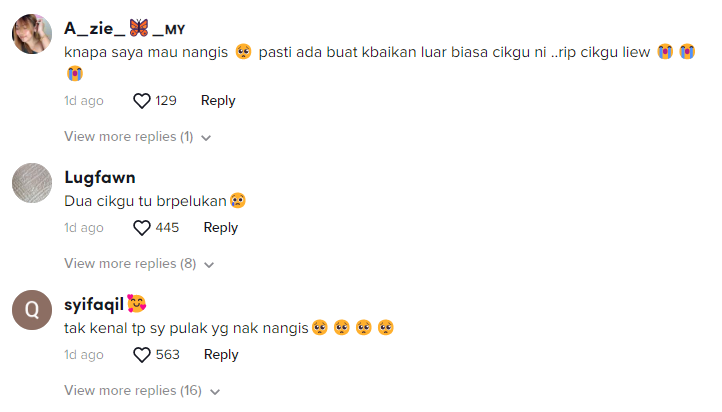722x412 pixels.
Task: Click the chevron beside replies (8)
Action: tap(209, 265)
